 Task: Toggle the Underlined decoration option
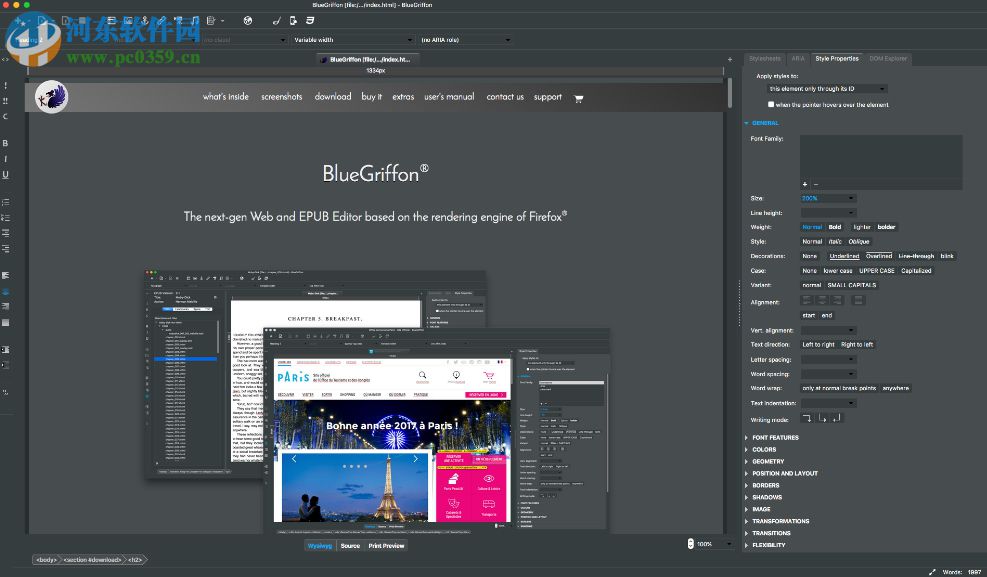point(843,256)
